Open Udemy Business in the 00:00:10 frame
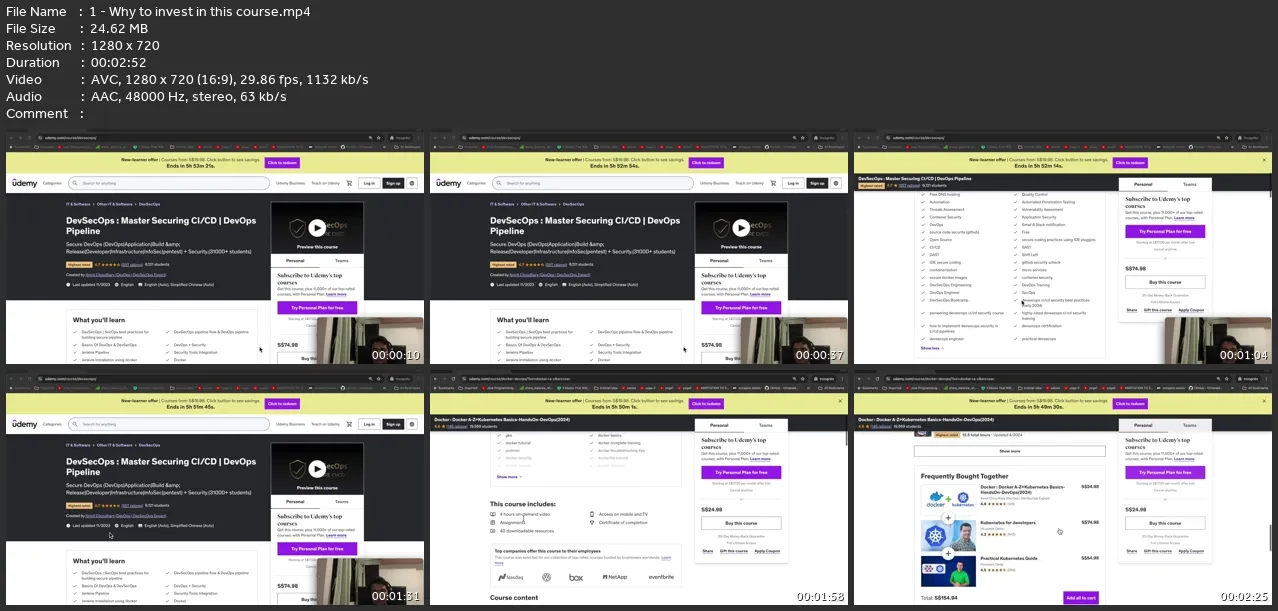This screenshot has height=611, width=1278. [291, 183]
